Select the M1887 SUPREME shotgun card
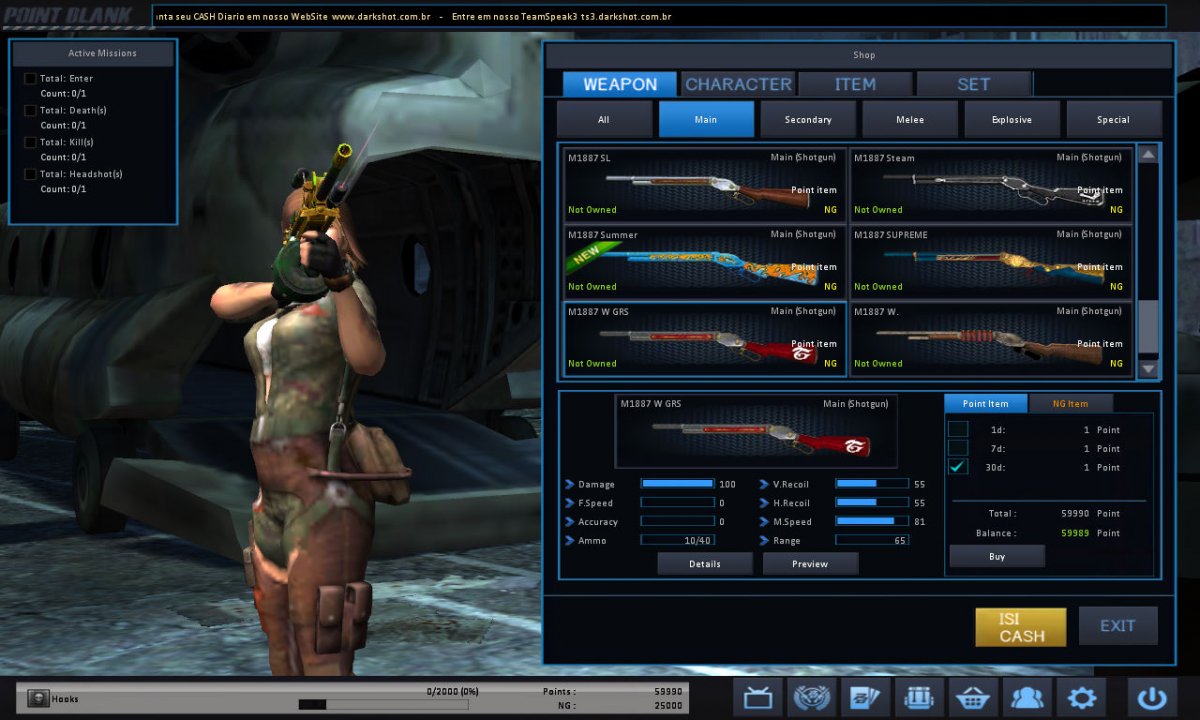This screenshot has width=1200, height=720. 991,261
